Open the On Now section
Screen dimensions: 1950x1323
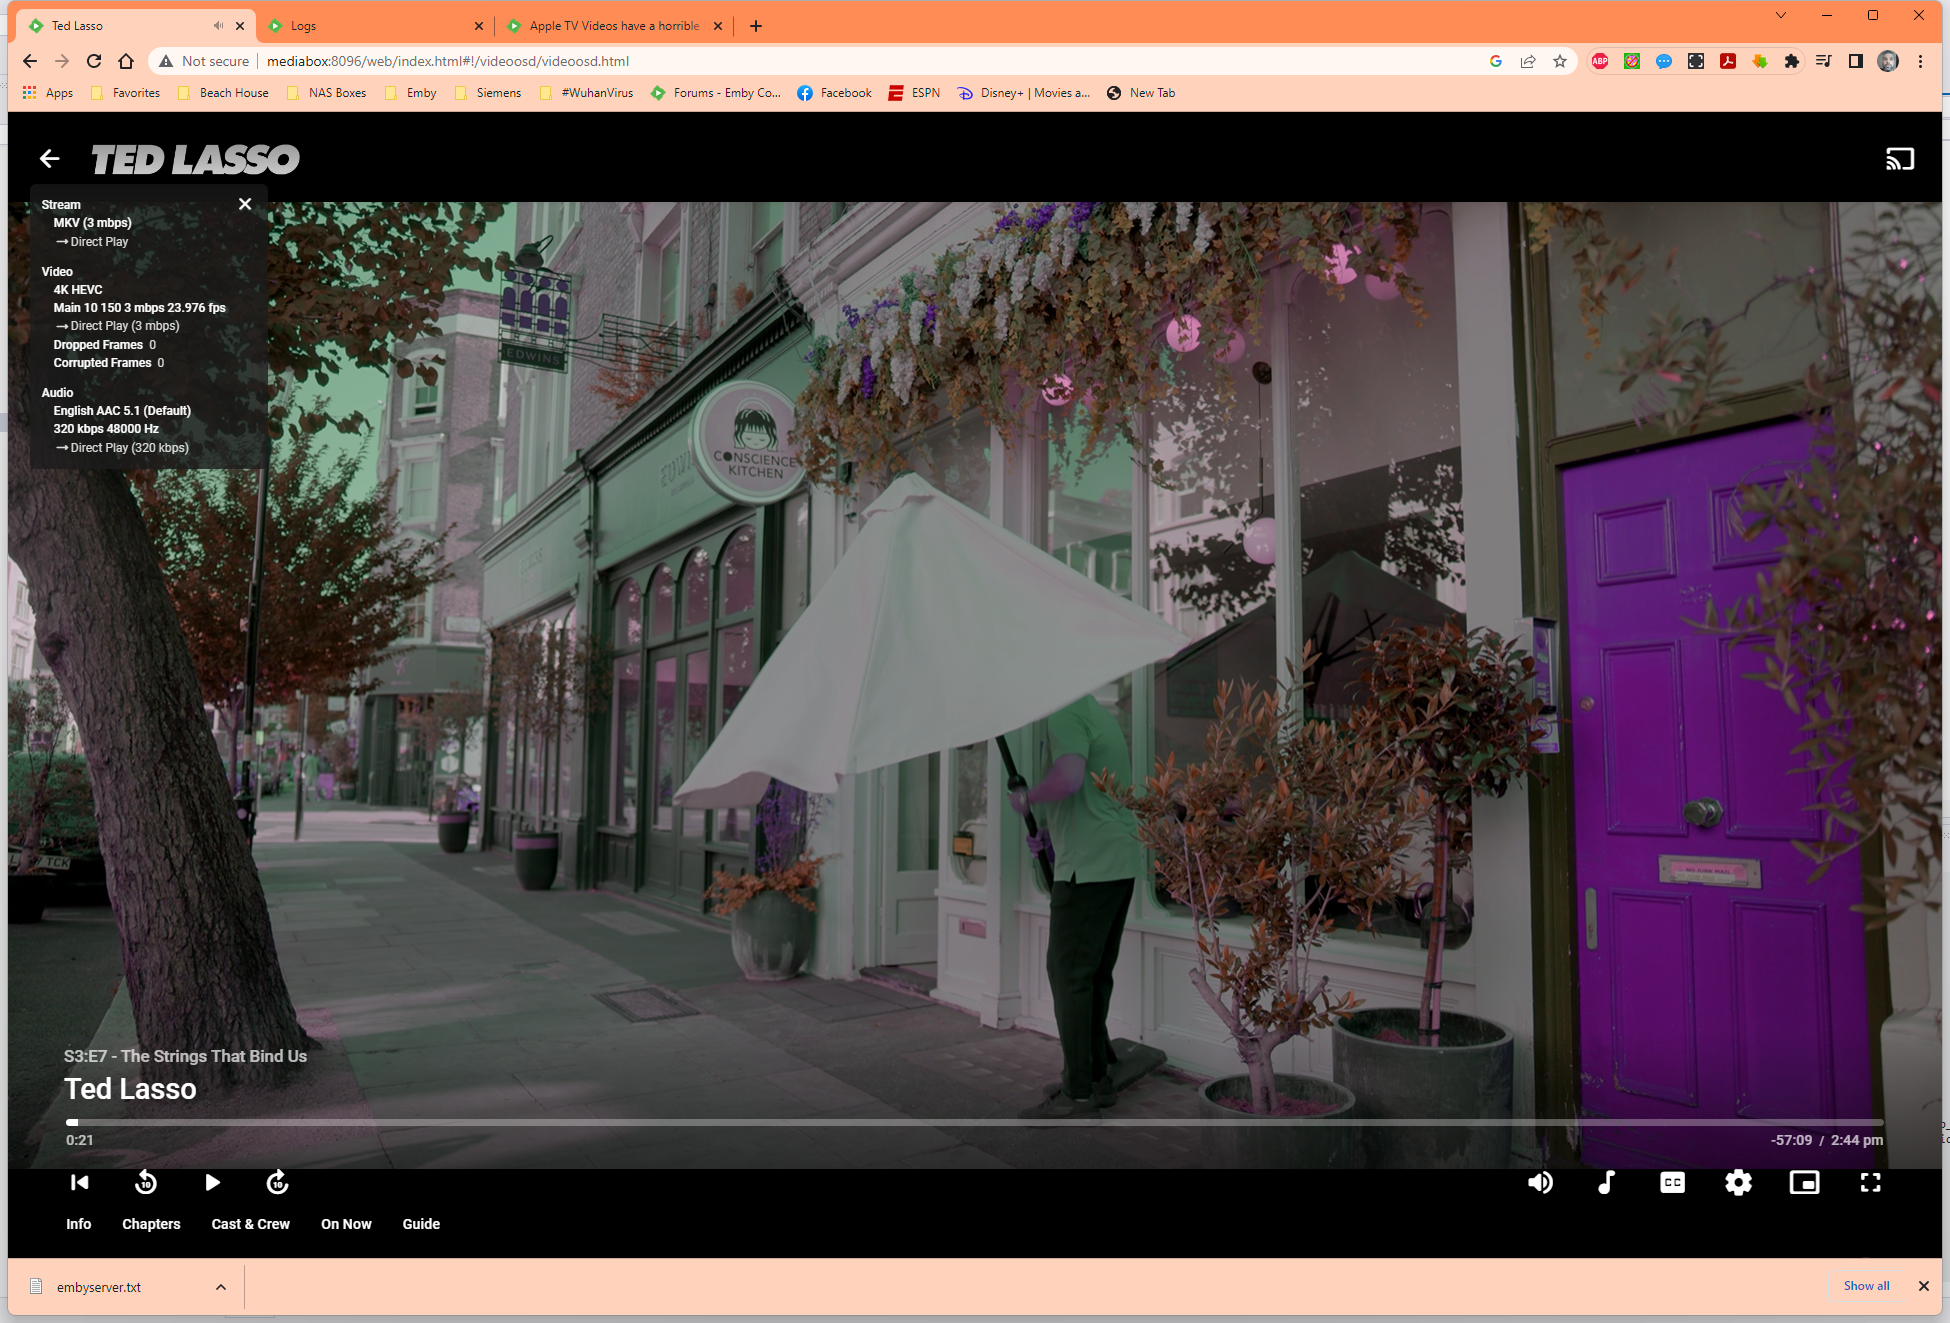point(346,1224)
